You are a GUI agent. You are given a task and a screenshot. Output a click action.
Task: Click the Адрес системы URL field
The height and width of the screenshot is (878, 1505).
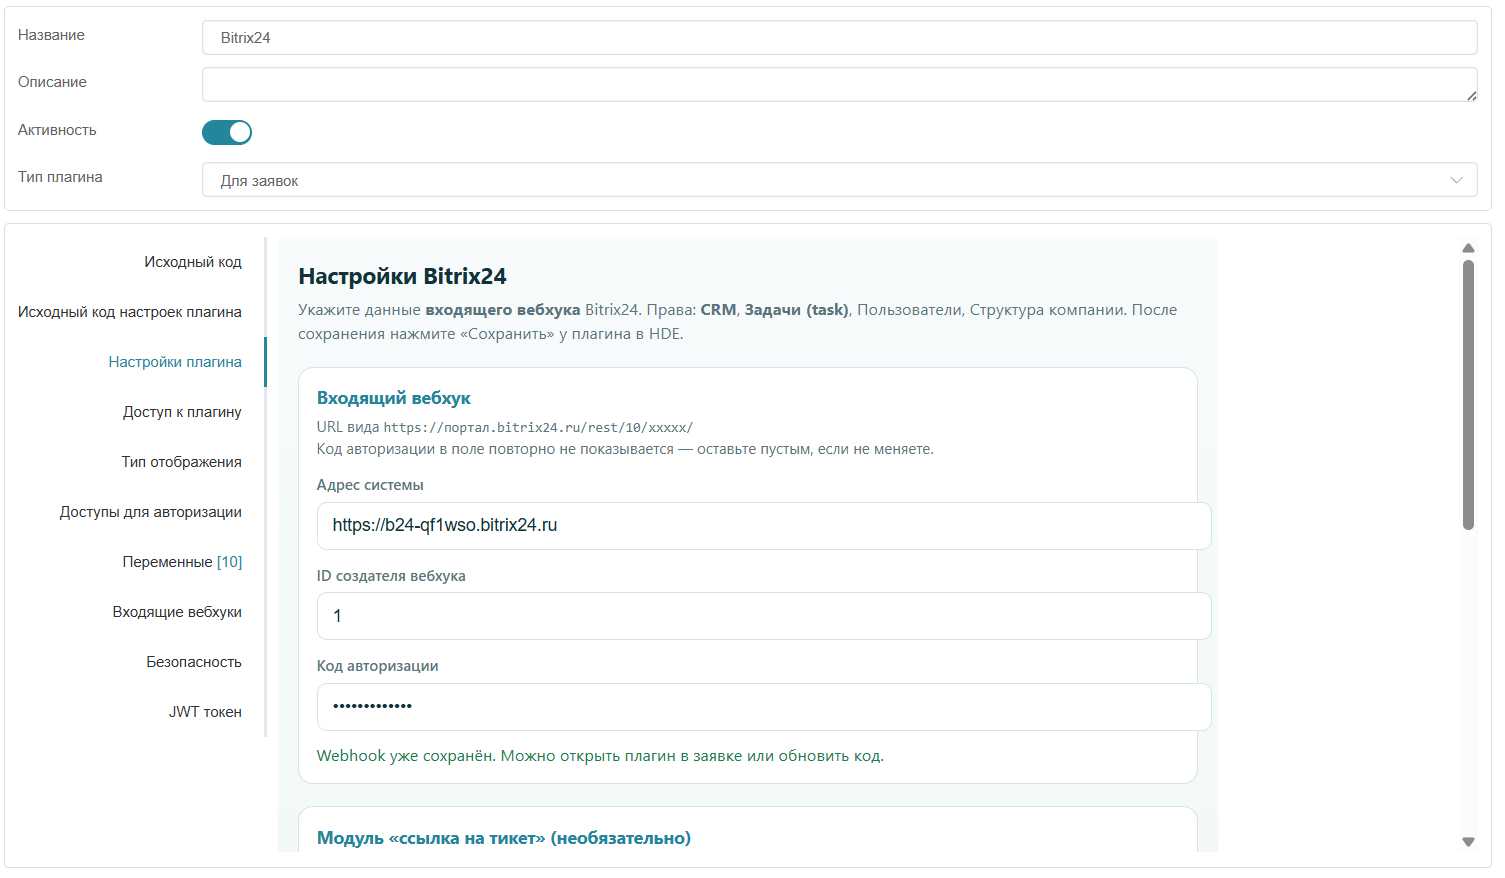(x=764, y=526)
